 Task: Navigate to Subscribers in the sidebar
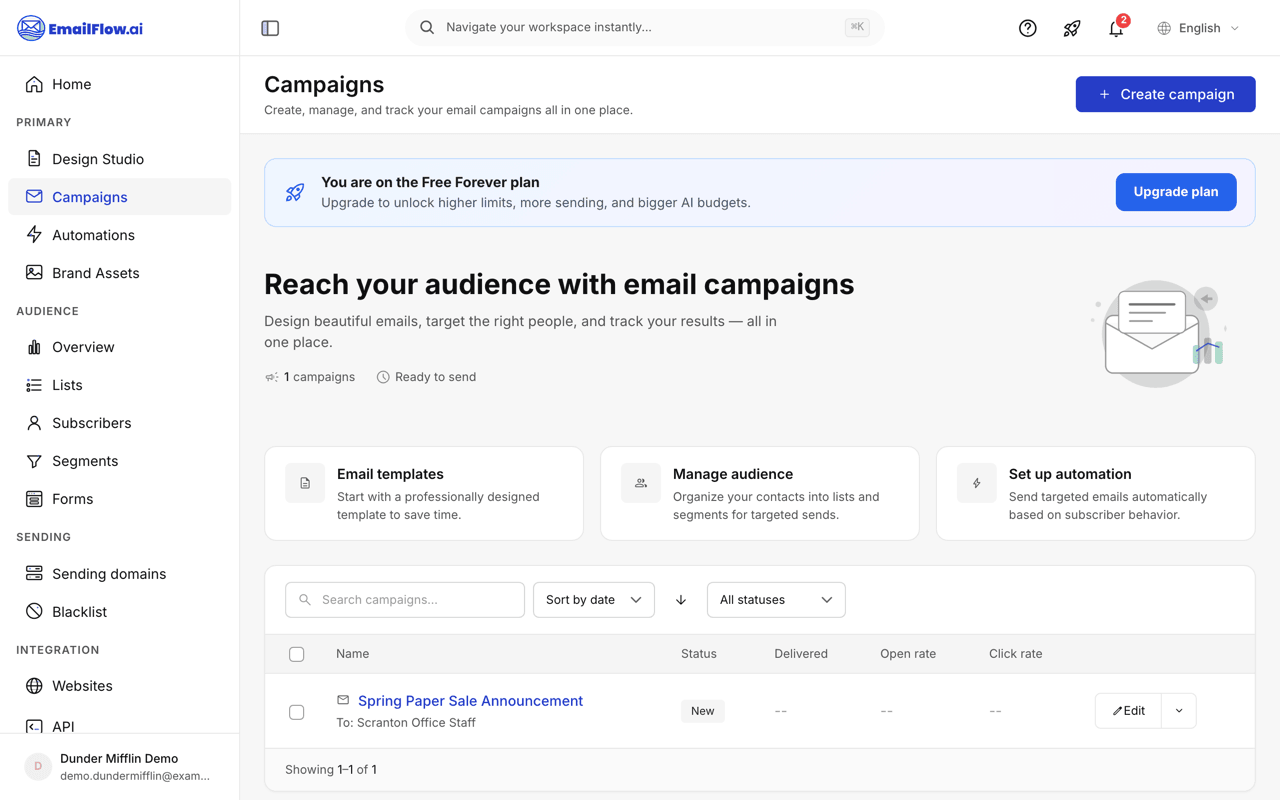point(120,423)
